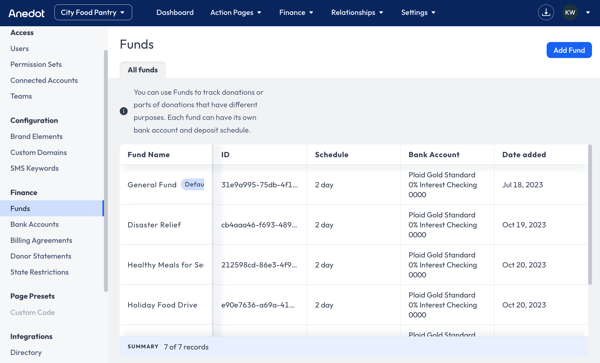Click the info icon beside funds description

[x=124, y=111]
